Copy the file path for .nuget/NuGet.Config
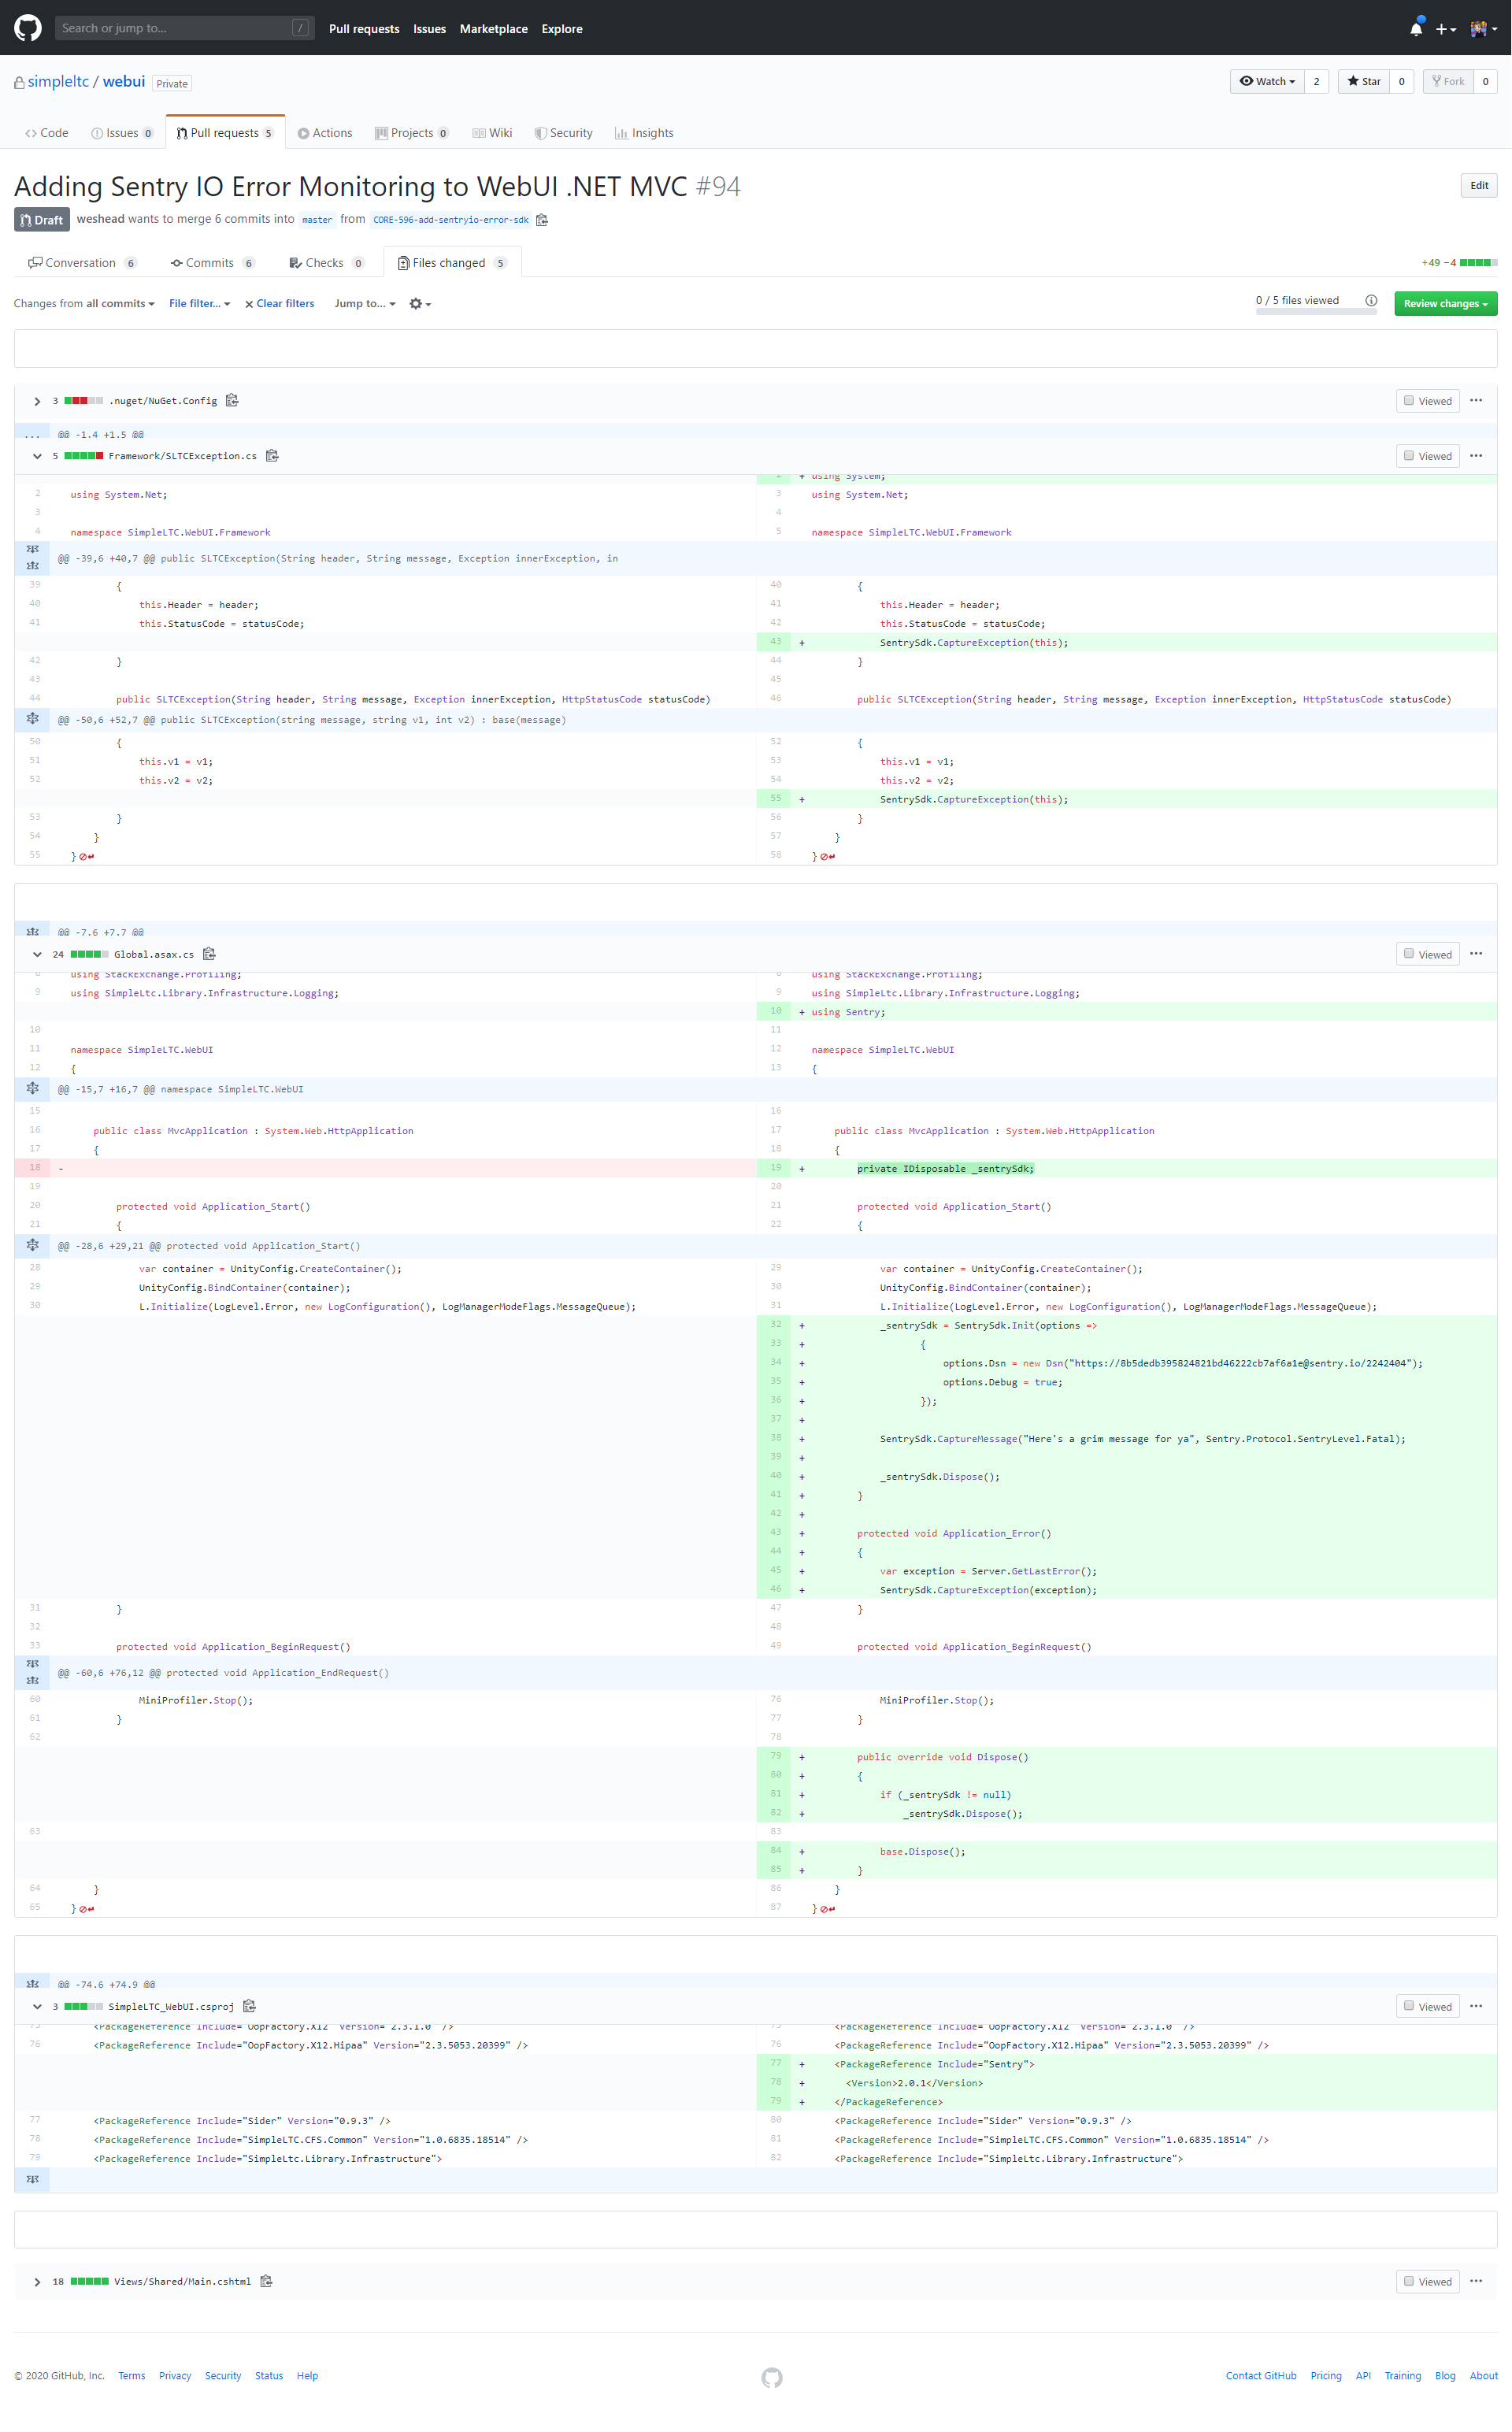Screen dimensions: 1512x2432 (232, 400)
